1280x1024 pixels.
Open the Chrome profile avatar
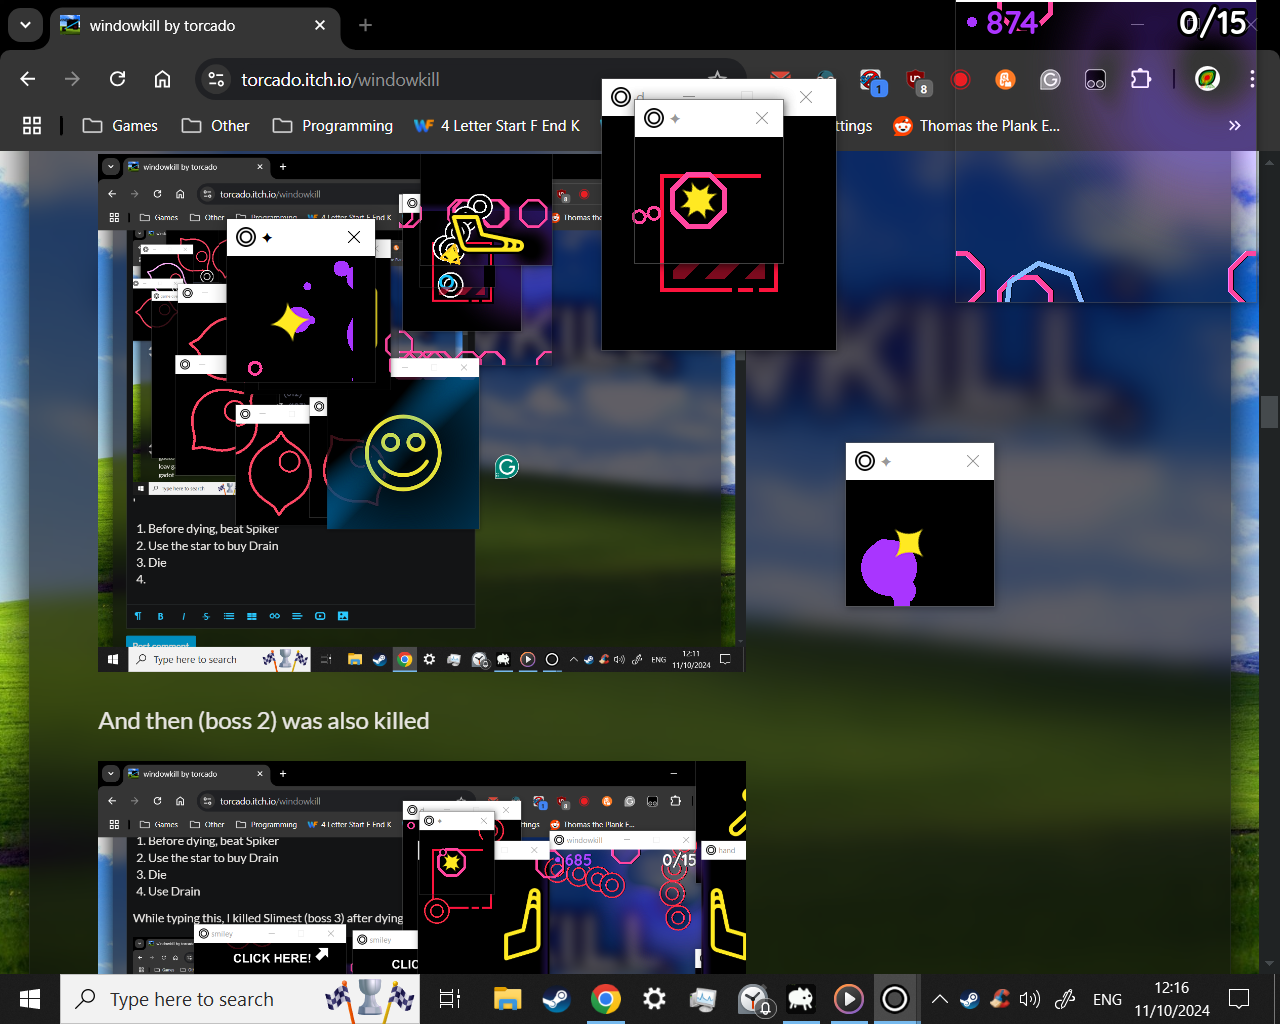(1207, 79)
